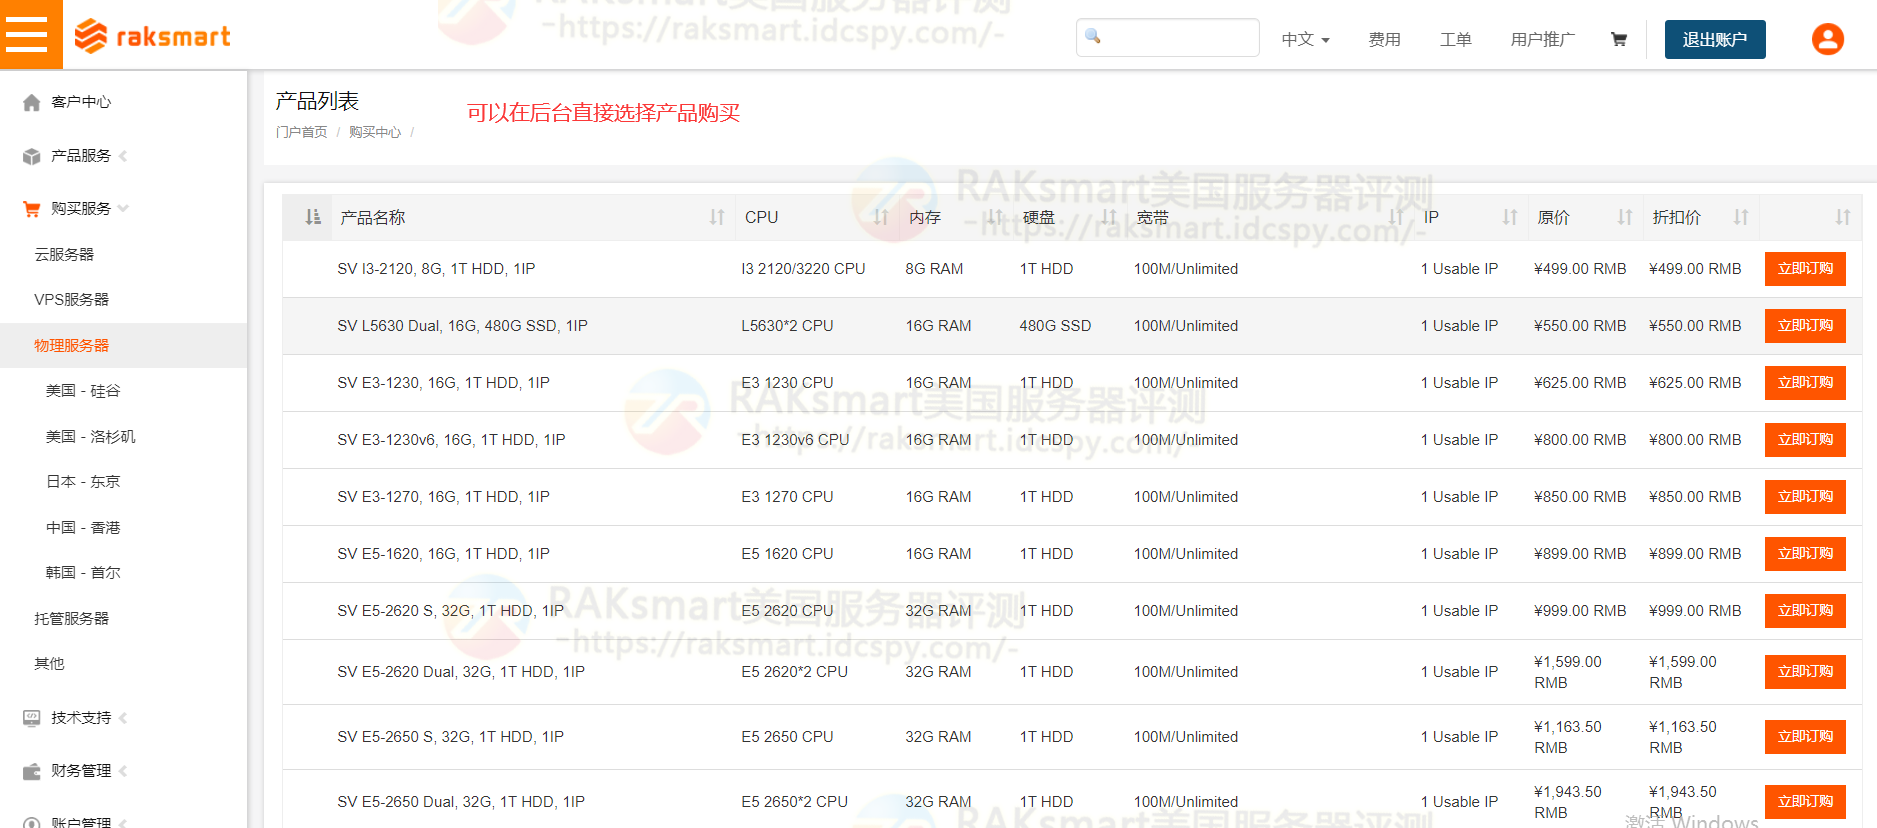Click the raksmart logo
This screenshot has height=828, width=1877.
pos(152,36)
